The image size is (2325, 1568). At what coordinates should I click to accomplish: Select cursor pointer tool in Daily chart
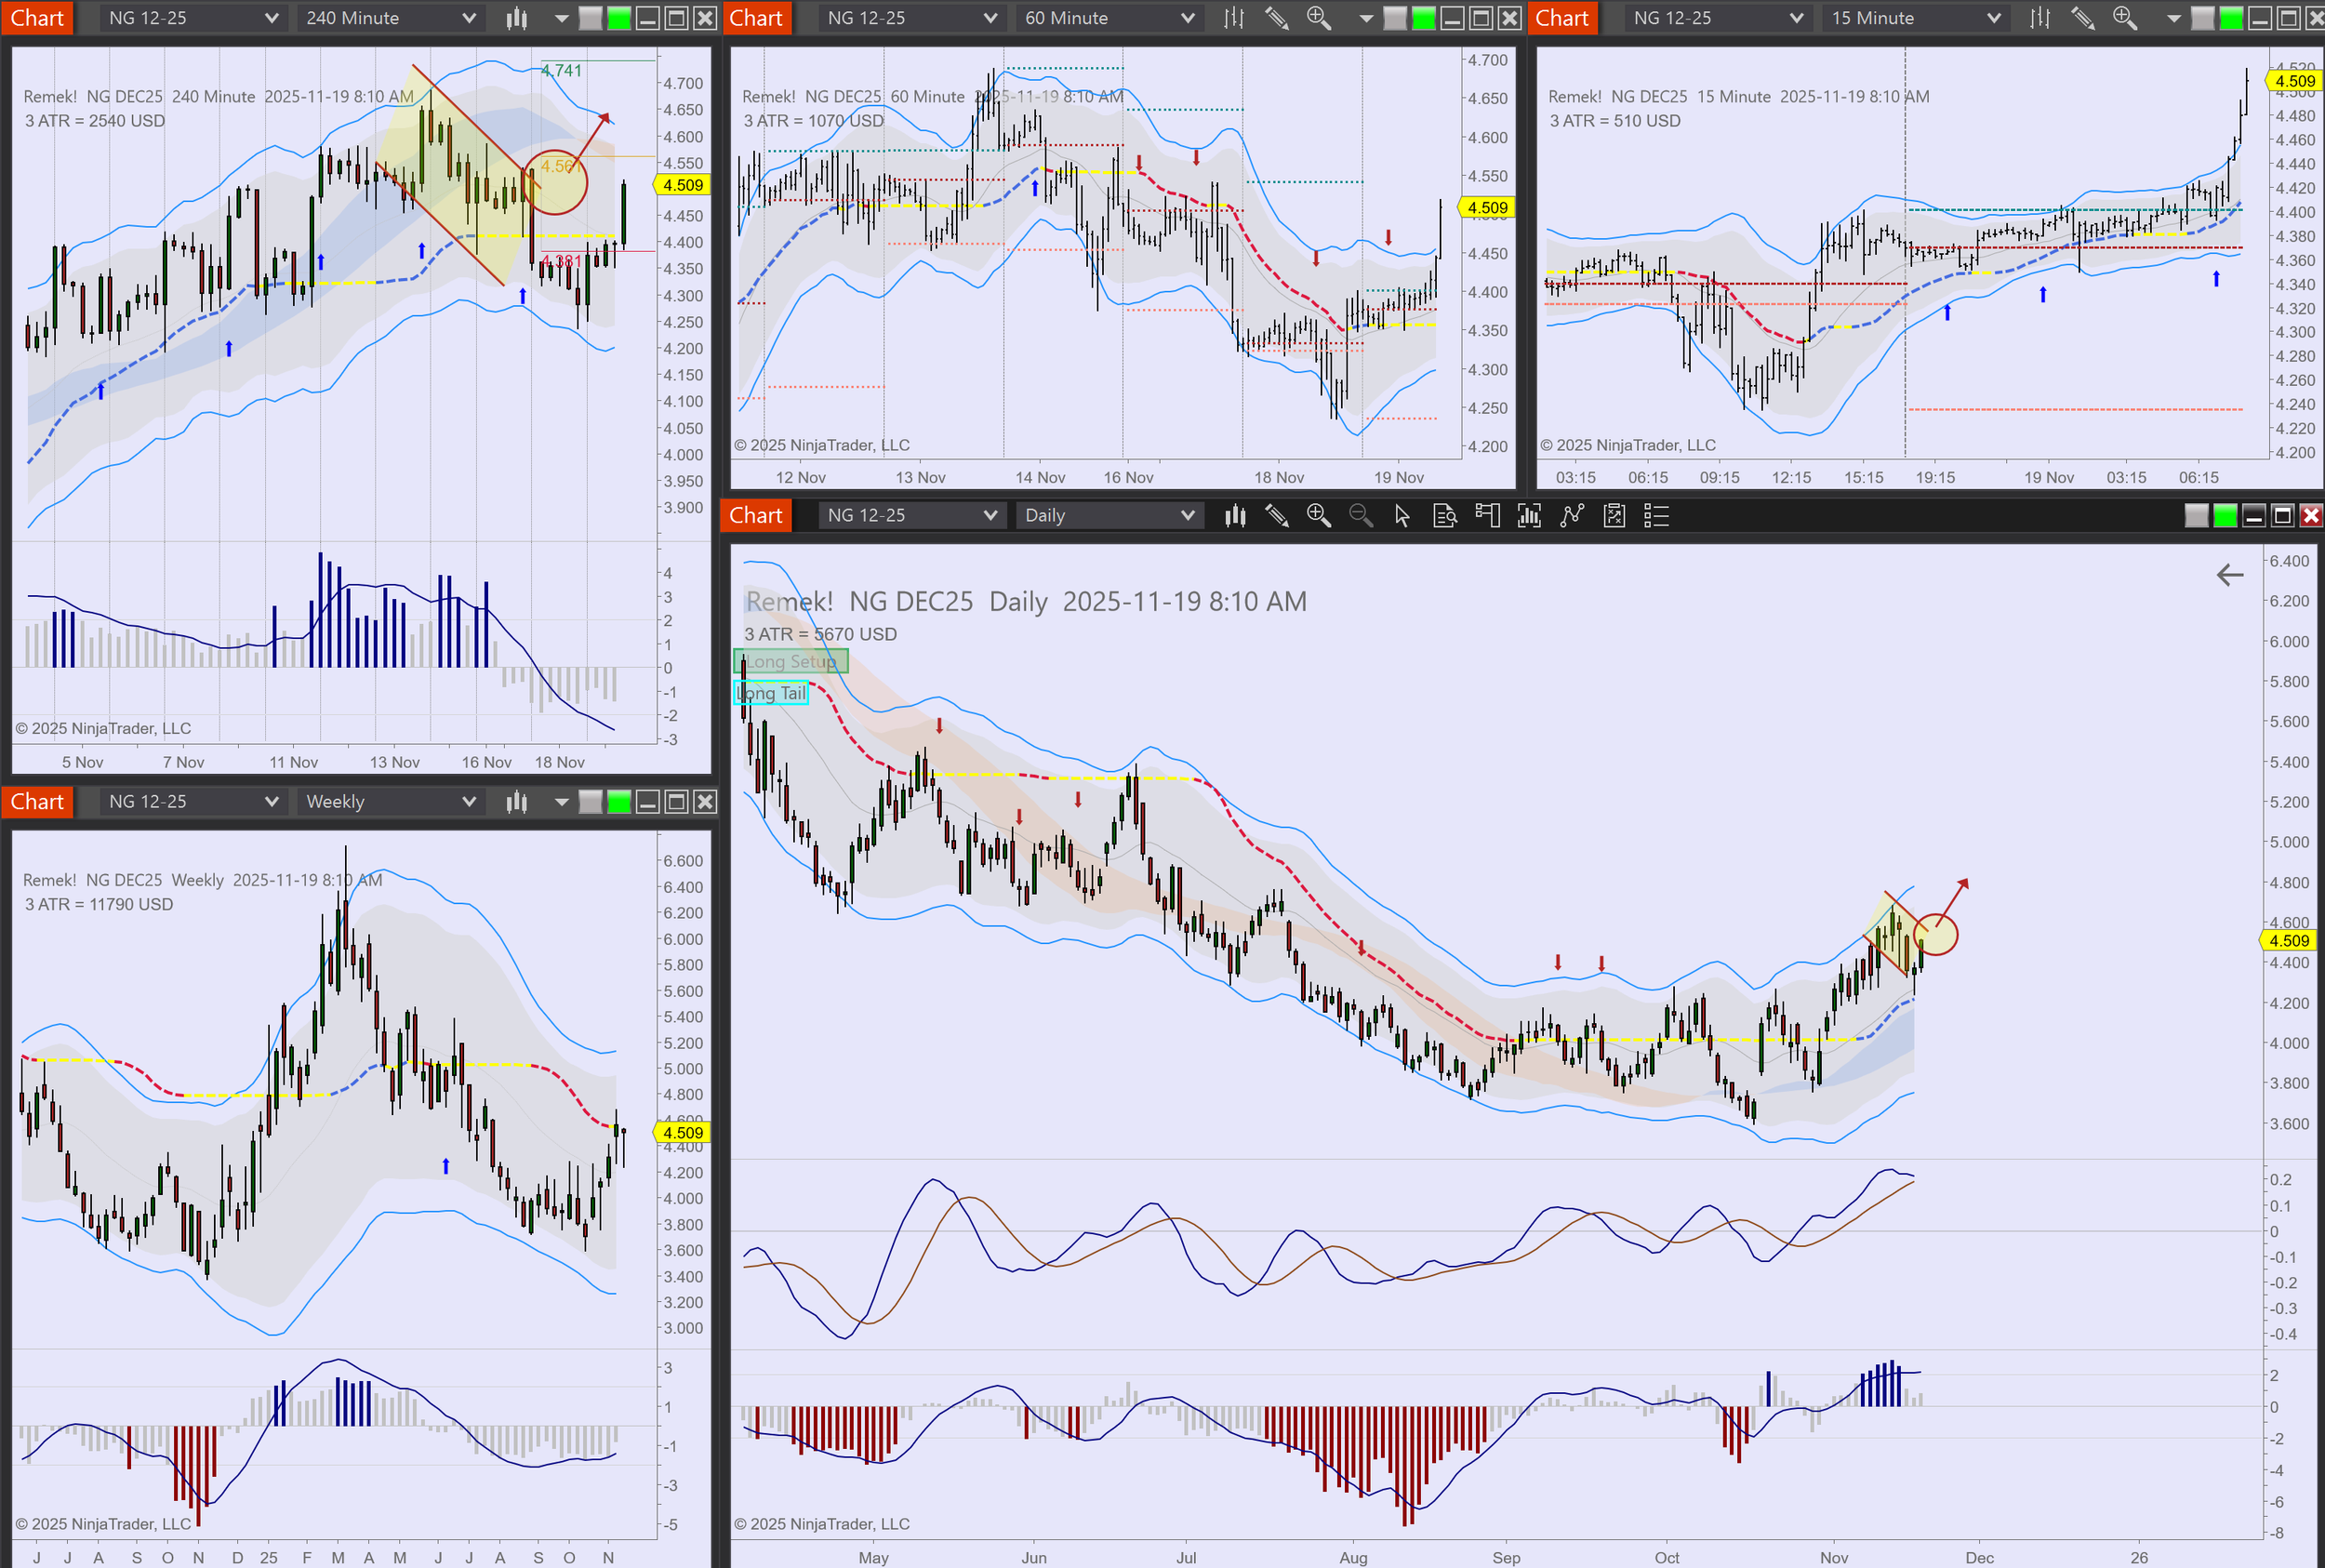coord(1402,516)
